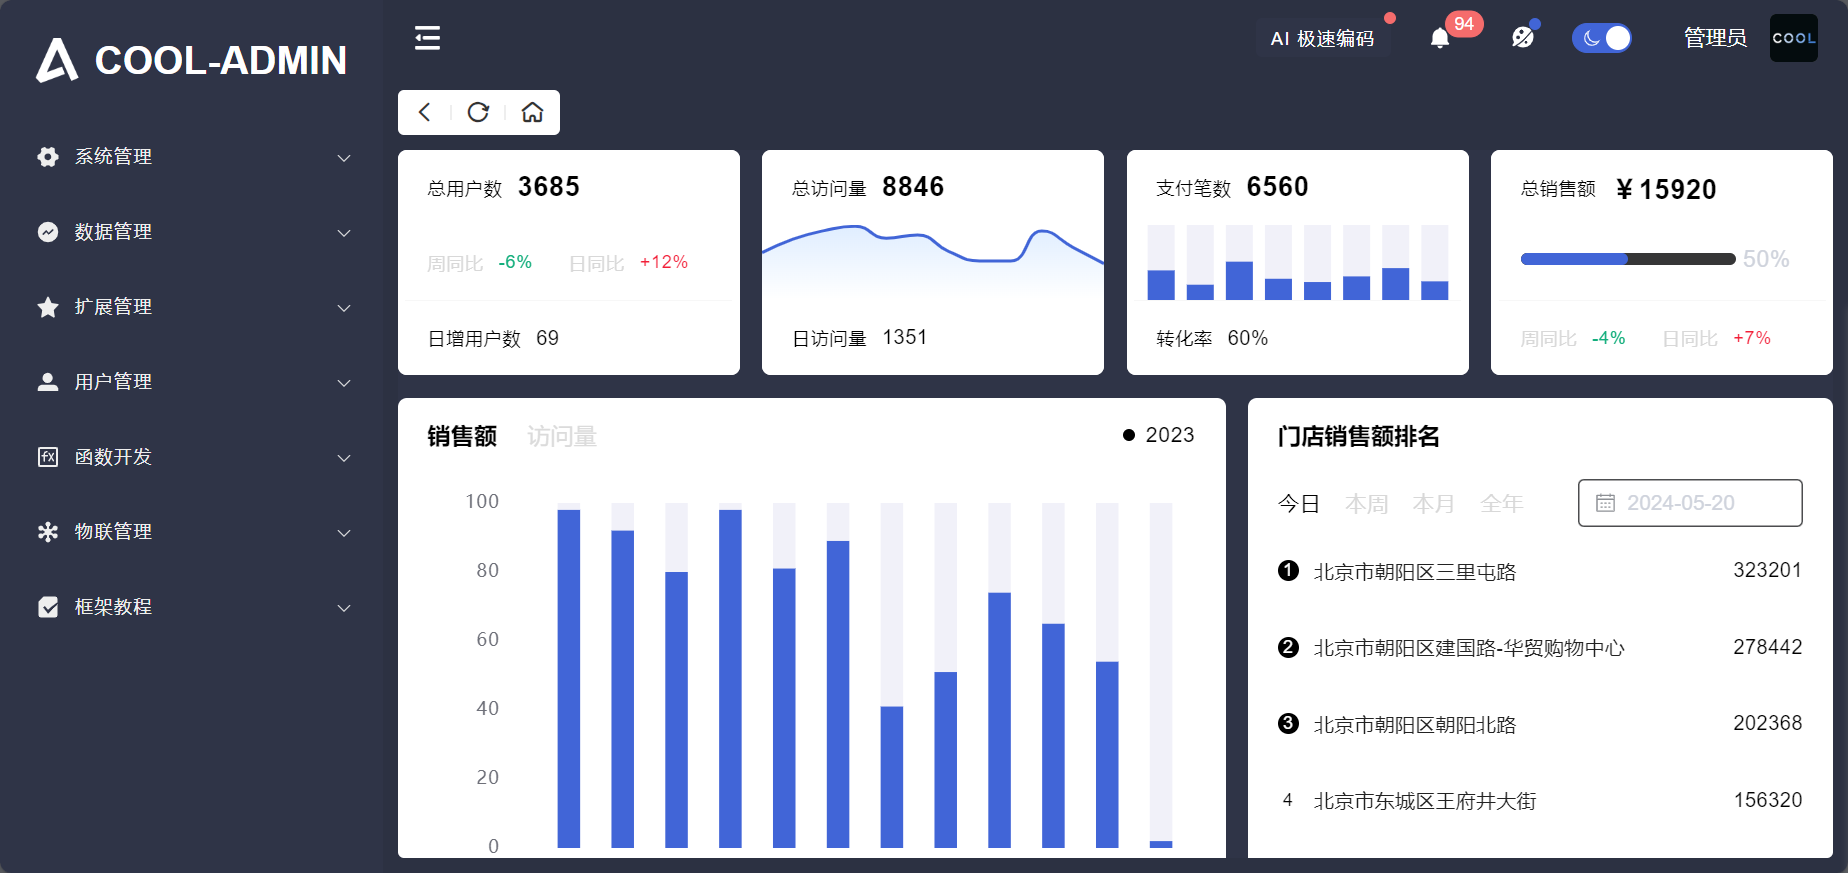Image resolution: width=1848 pixels, height=873 pixels.
Task: Expand 数据管理 menu chevron
Action: tap(344, 233)
